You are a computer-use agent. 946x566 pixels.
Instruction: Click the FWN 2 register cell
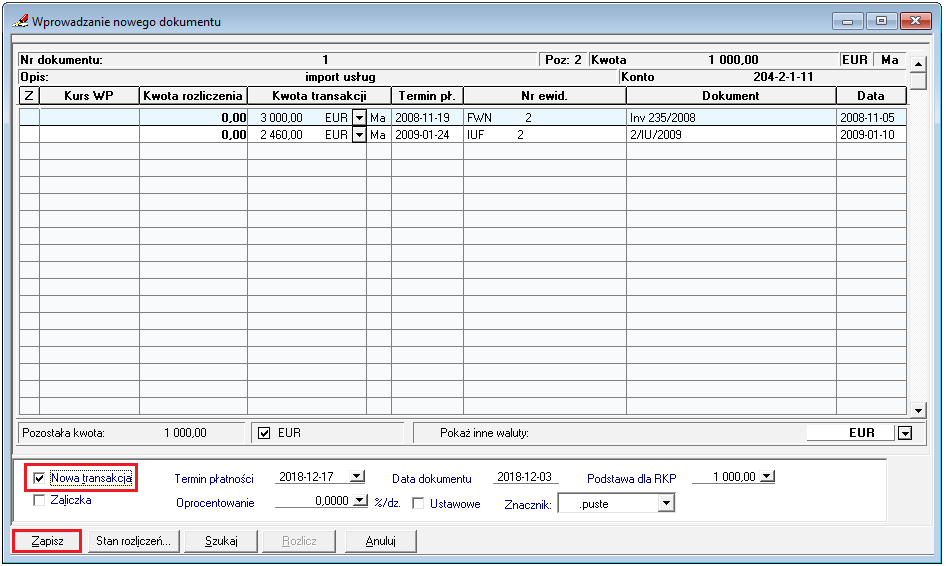click(x=545, y=118)
